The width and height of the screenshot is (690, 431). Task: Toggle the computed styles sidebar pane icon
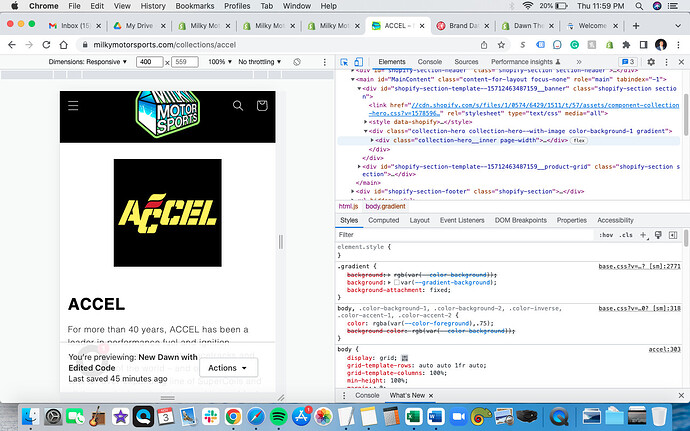[673, 235]
